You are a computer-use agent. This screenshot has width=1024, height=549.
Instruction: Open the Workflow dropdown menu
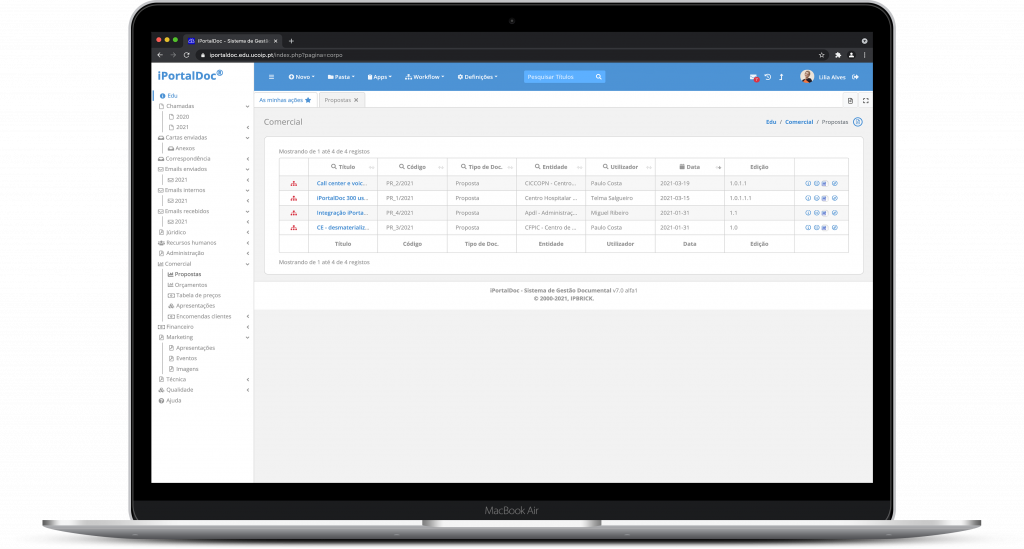coord(424,77)
